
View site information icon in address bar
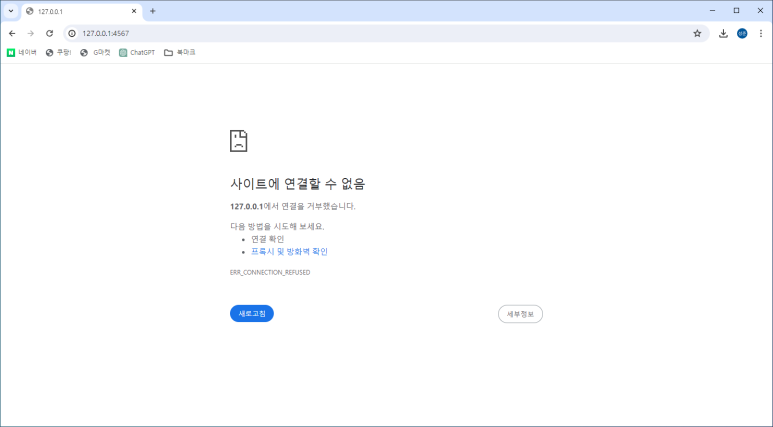(x=72, y=34)
